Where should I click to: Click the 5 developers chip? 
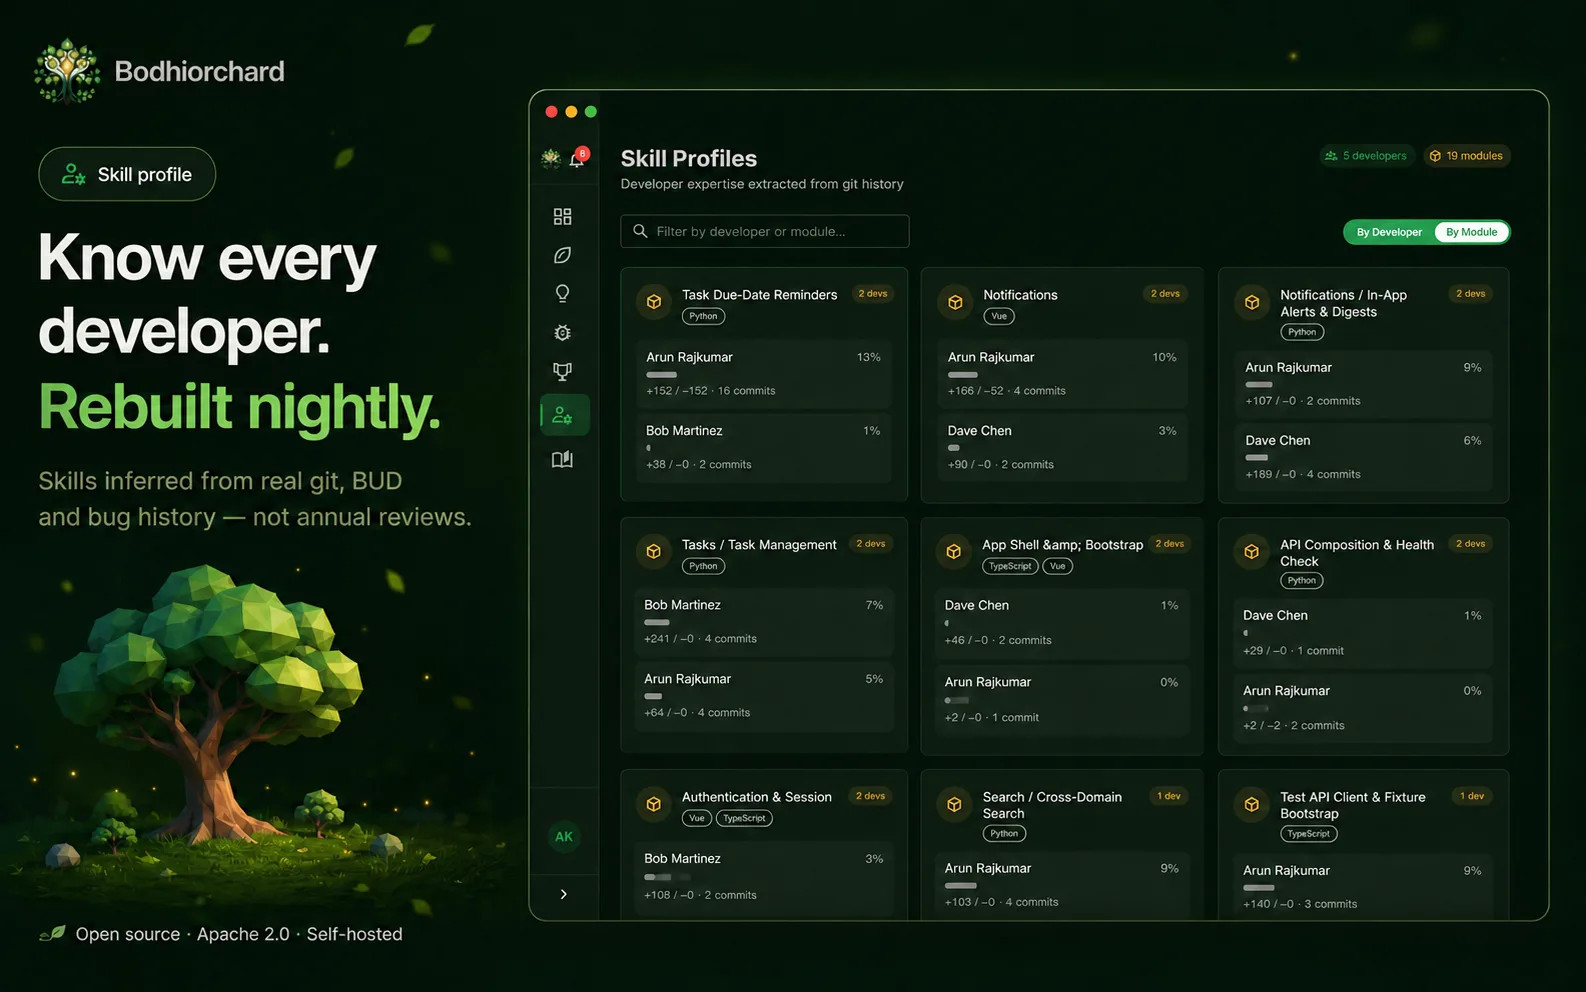click(1366, 156)
